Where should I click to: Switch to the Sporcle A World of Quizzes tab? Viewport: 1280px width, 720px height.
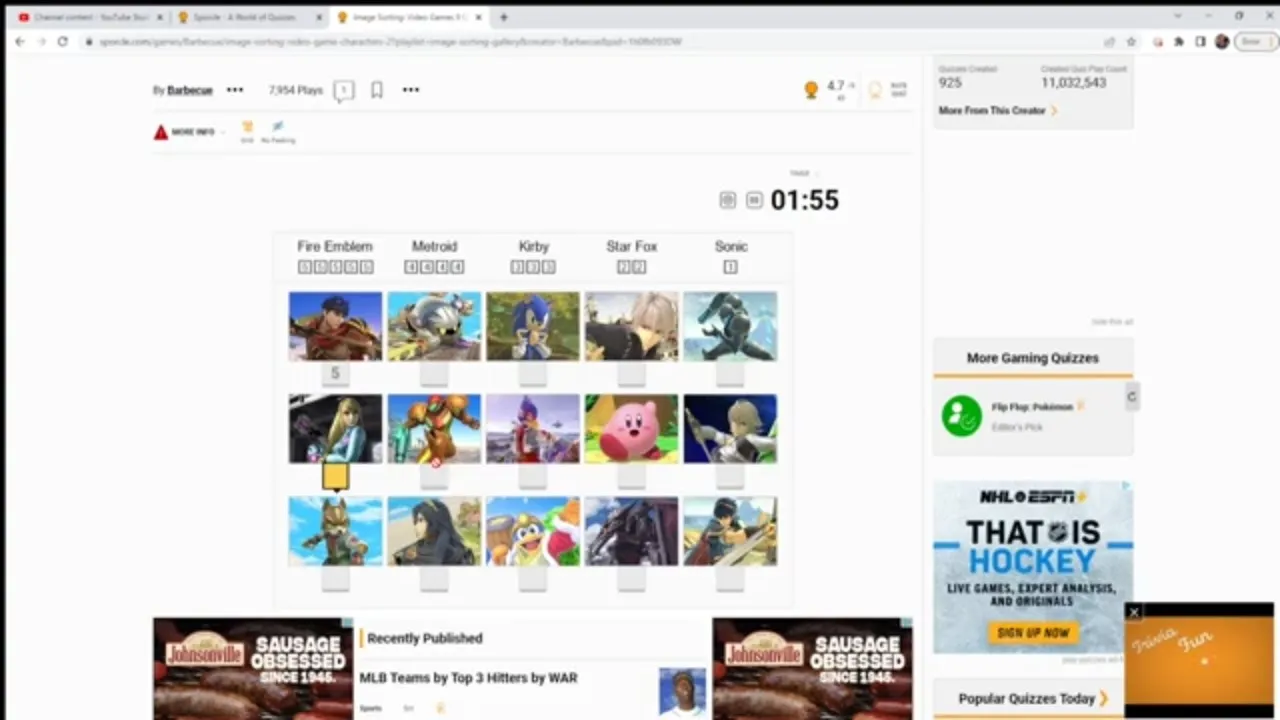248,17
